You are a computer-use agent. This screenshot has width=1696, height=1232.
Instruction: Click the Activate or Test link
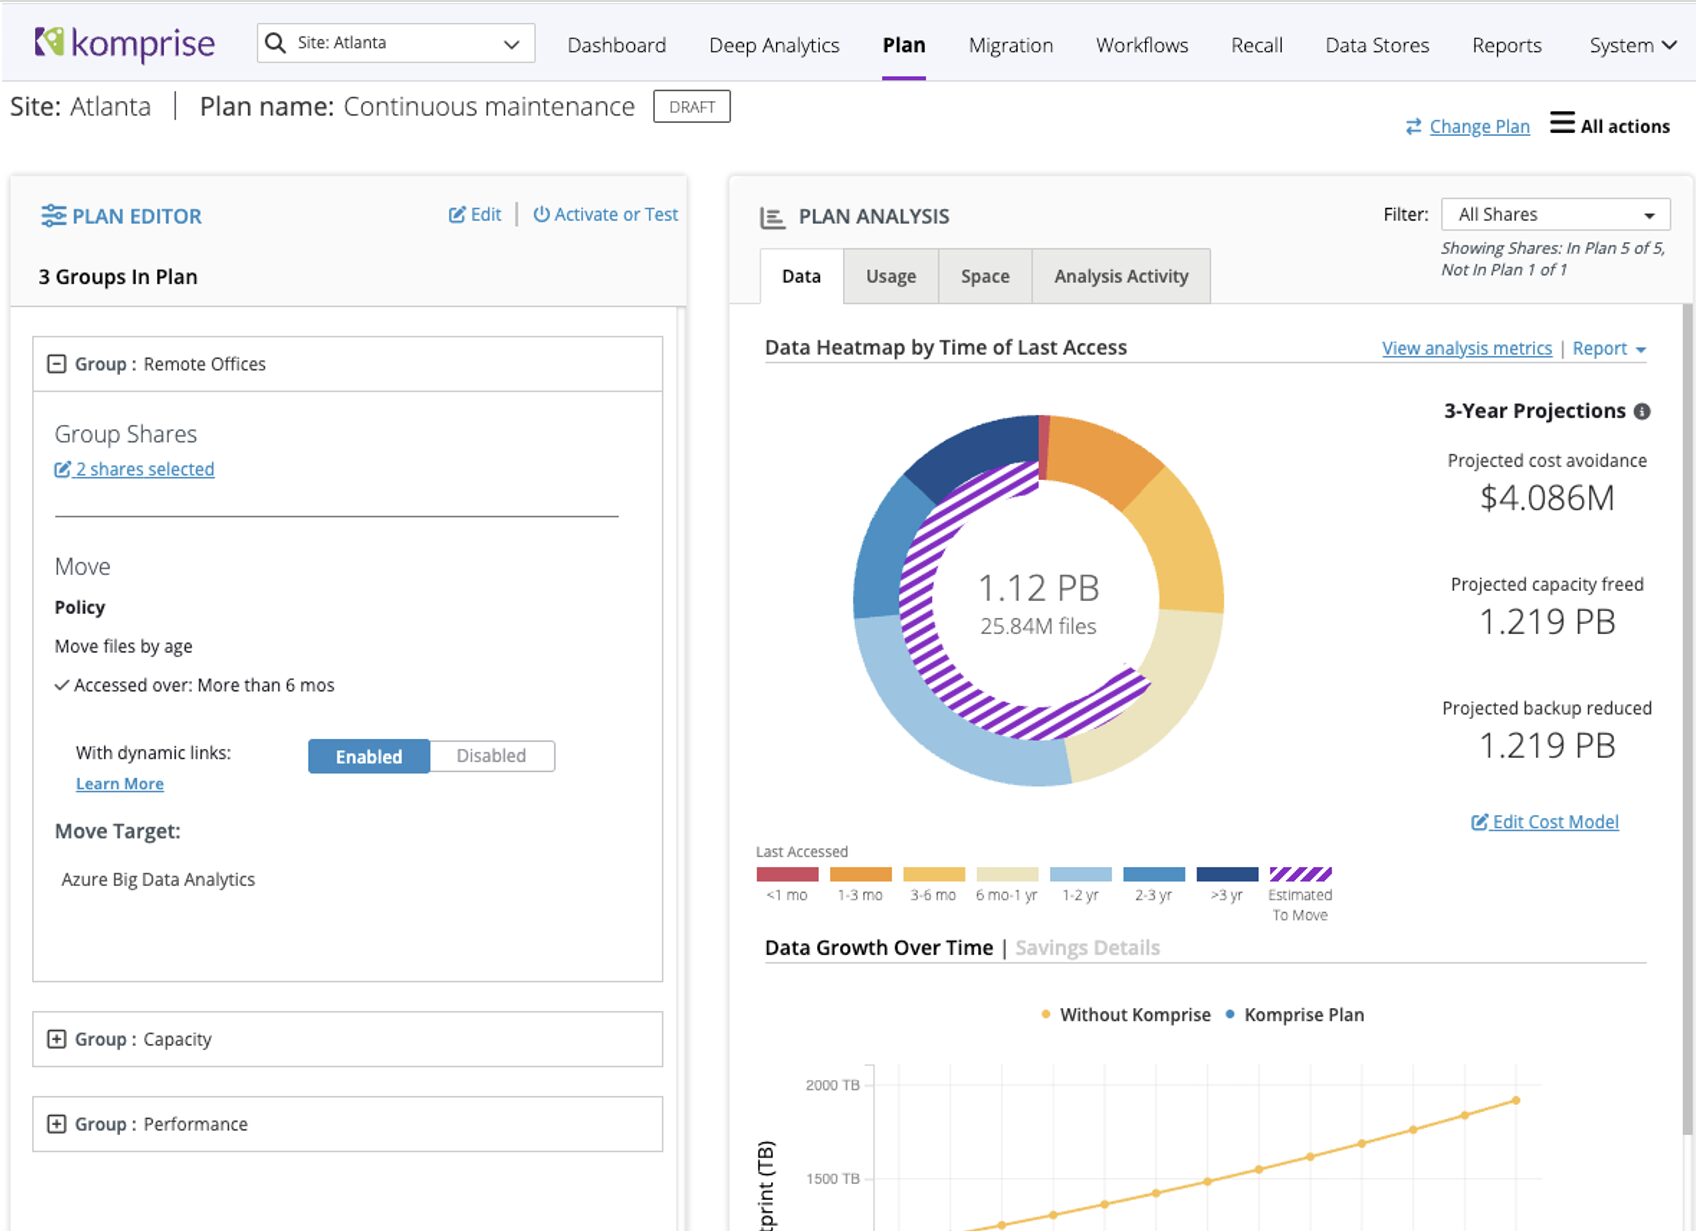click(616, 214)
